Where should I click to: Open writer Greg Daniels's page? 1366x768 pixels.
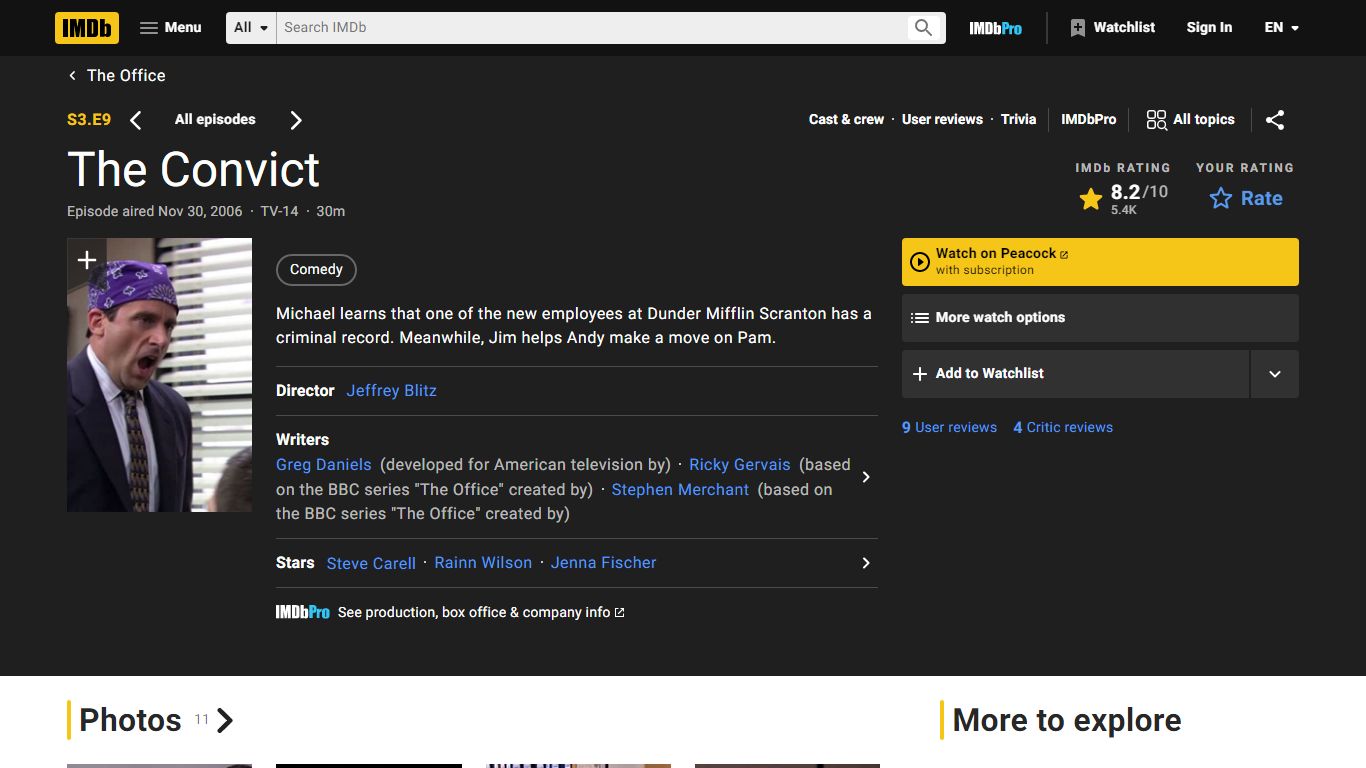click(323, 465)
